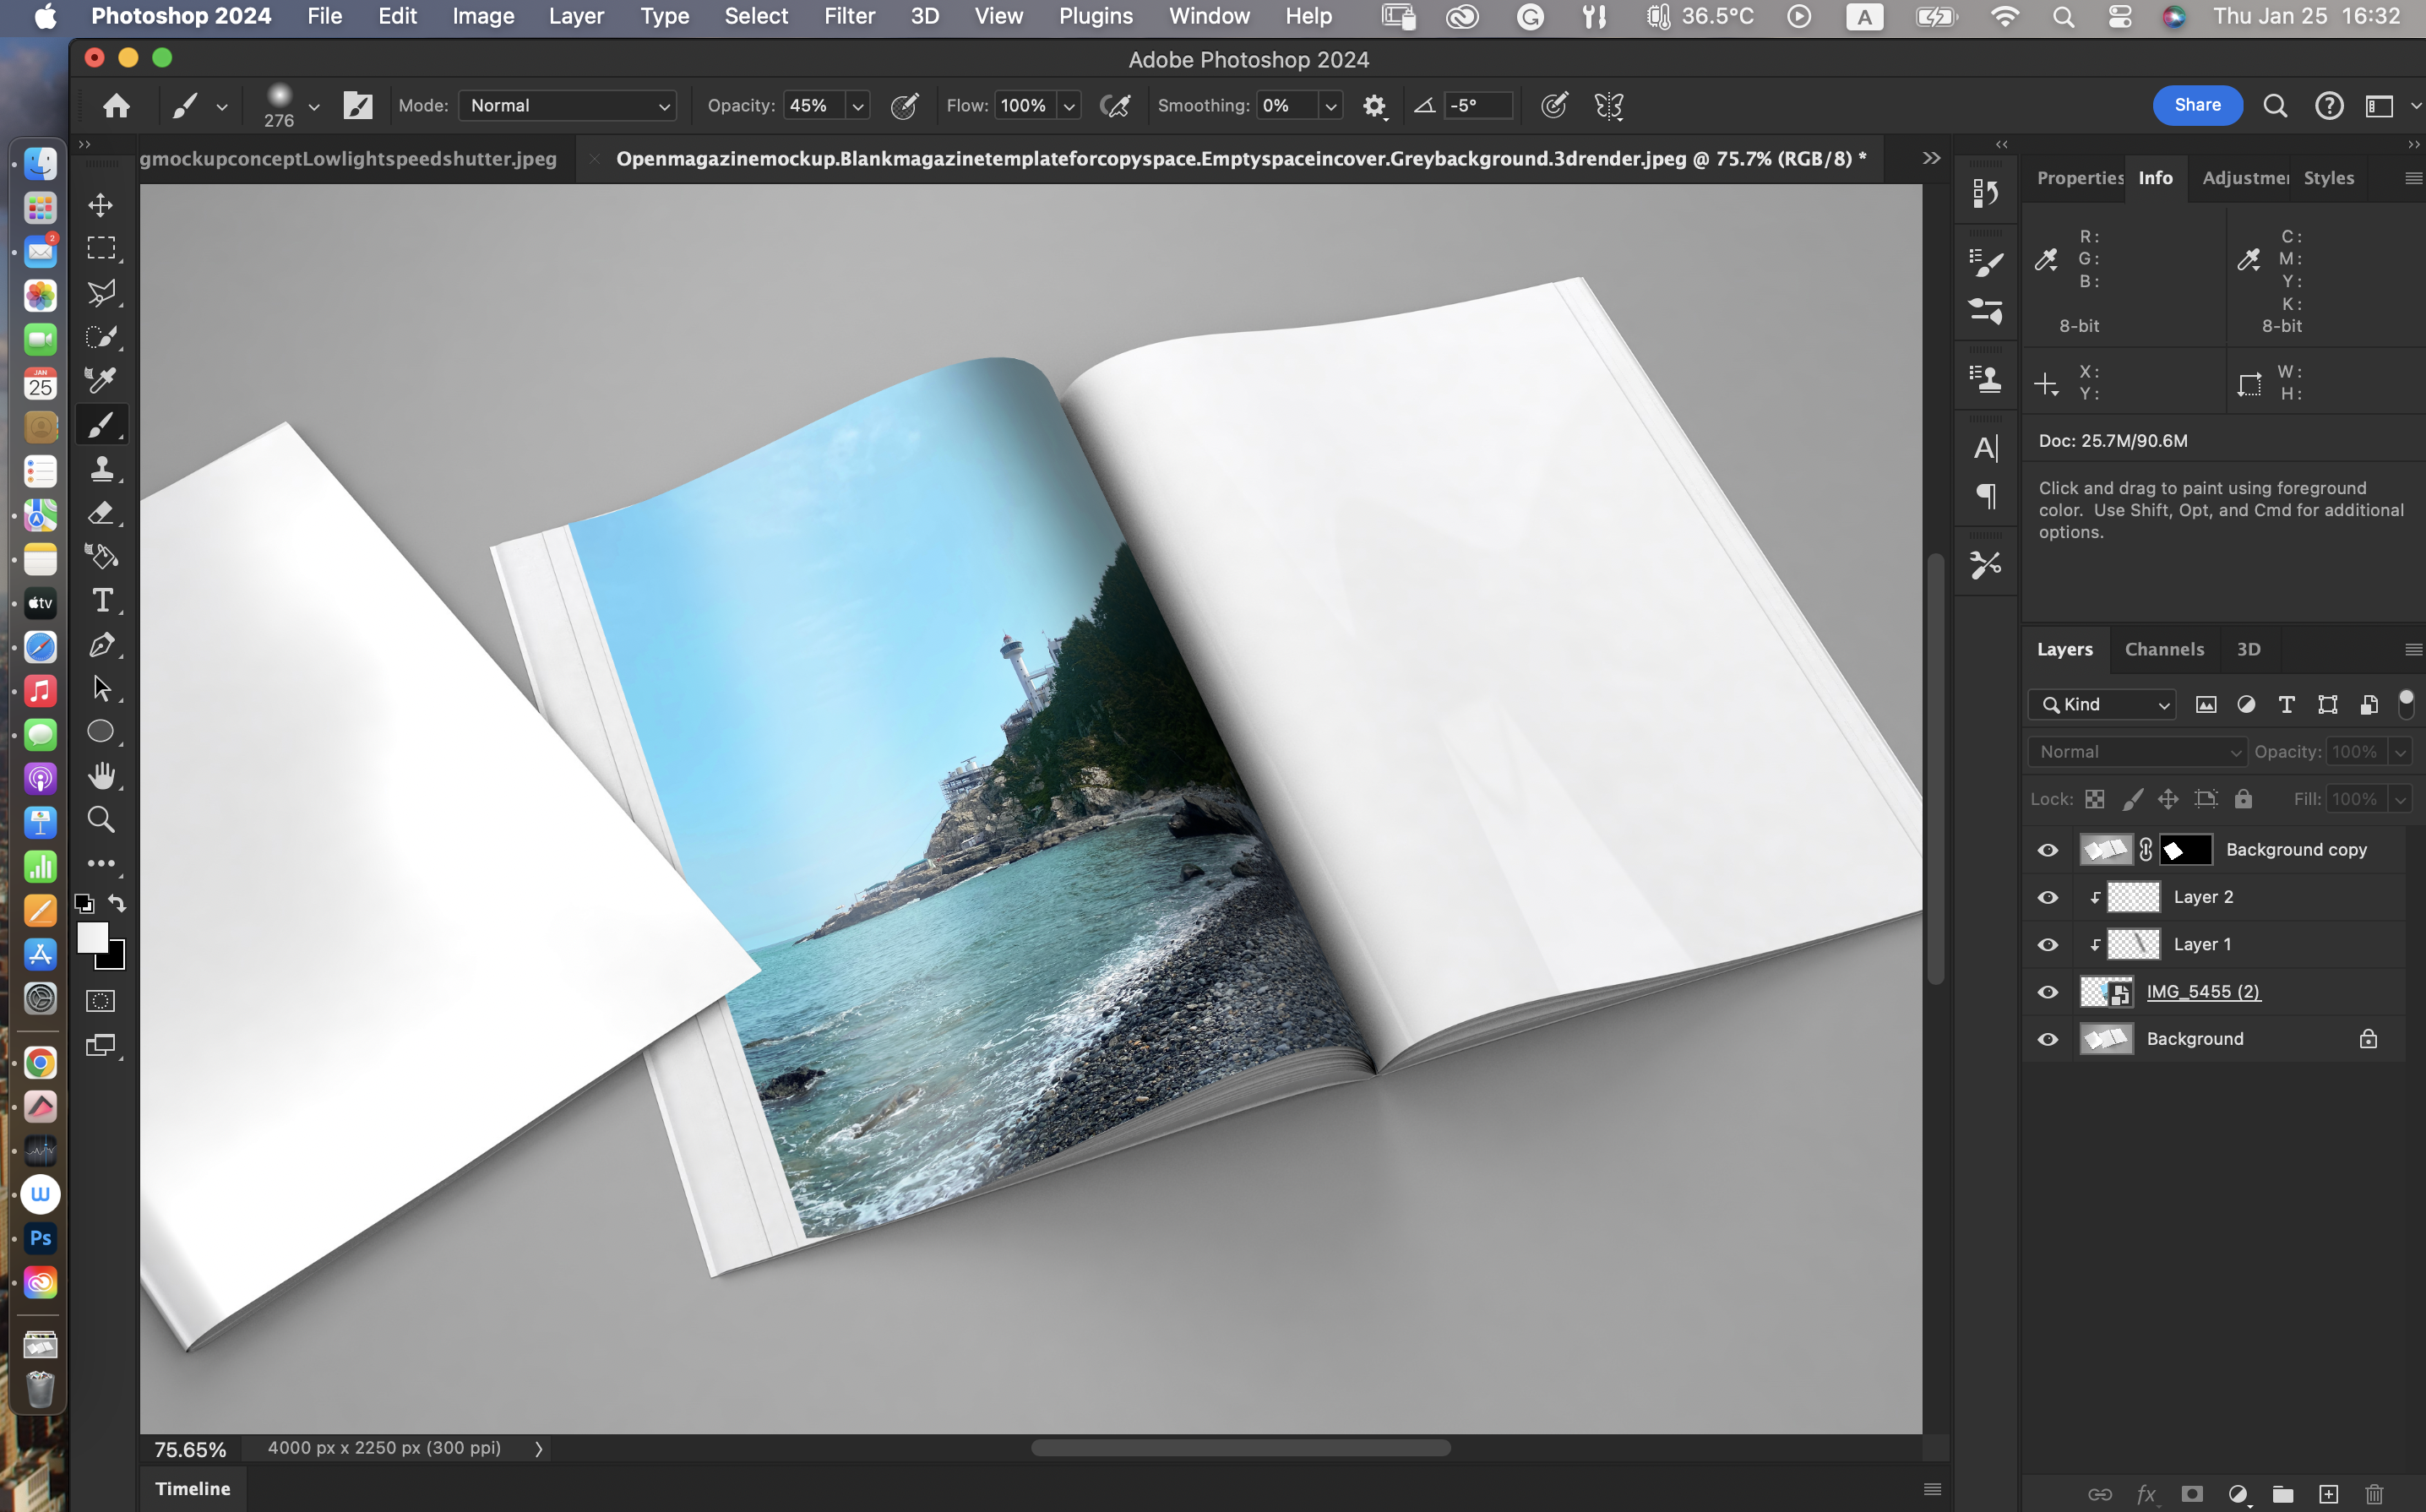
Task: Switch to the Channels tab
Action: [x=2163, y=649]
